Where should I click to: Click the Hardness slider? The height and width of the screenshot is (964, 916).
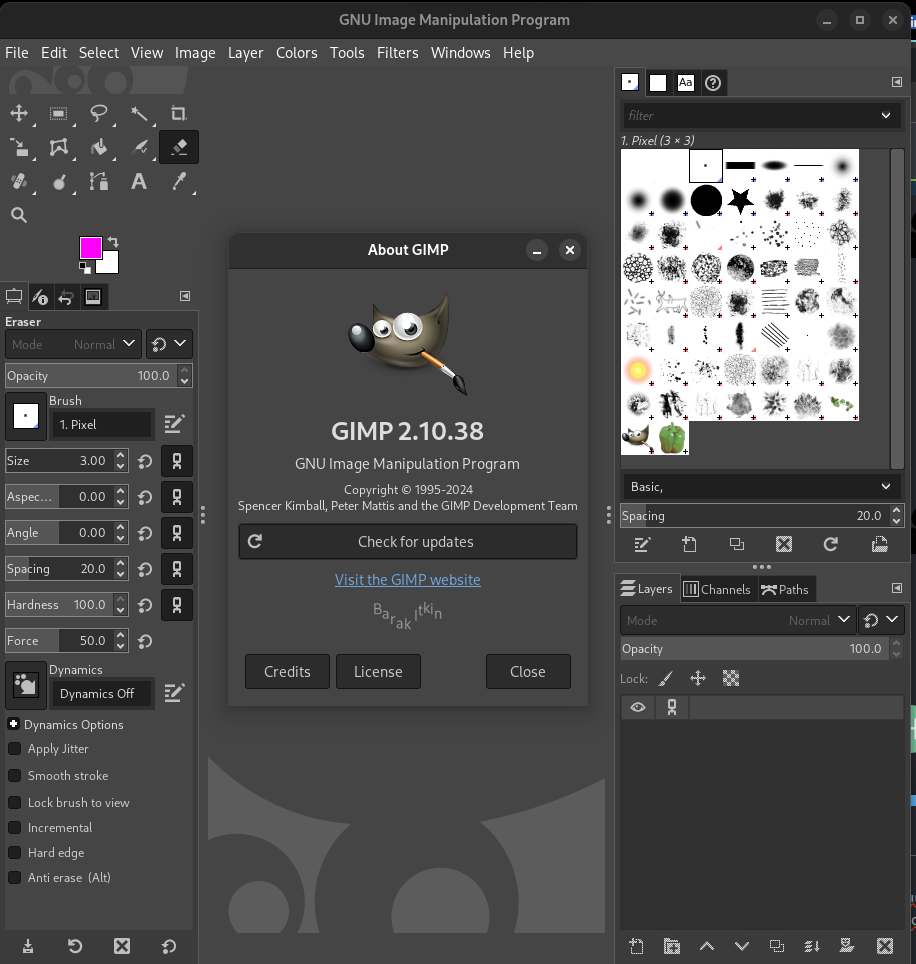pyautogui.click(x=60, y=605)
